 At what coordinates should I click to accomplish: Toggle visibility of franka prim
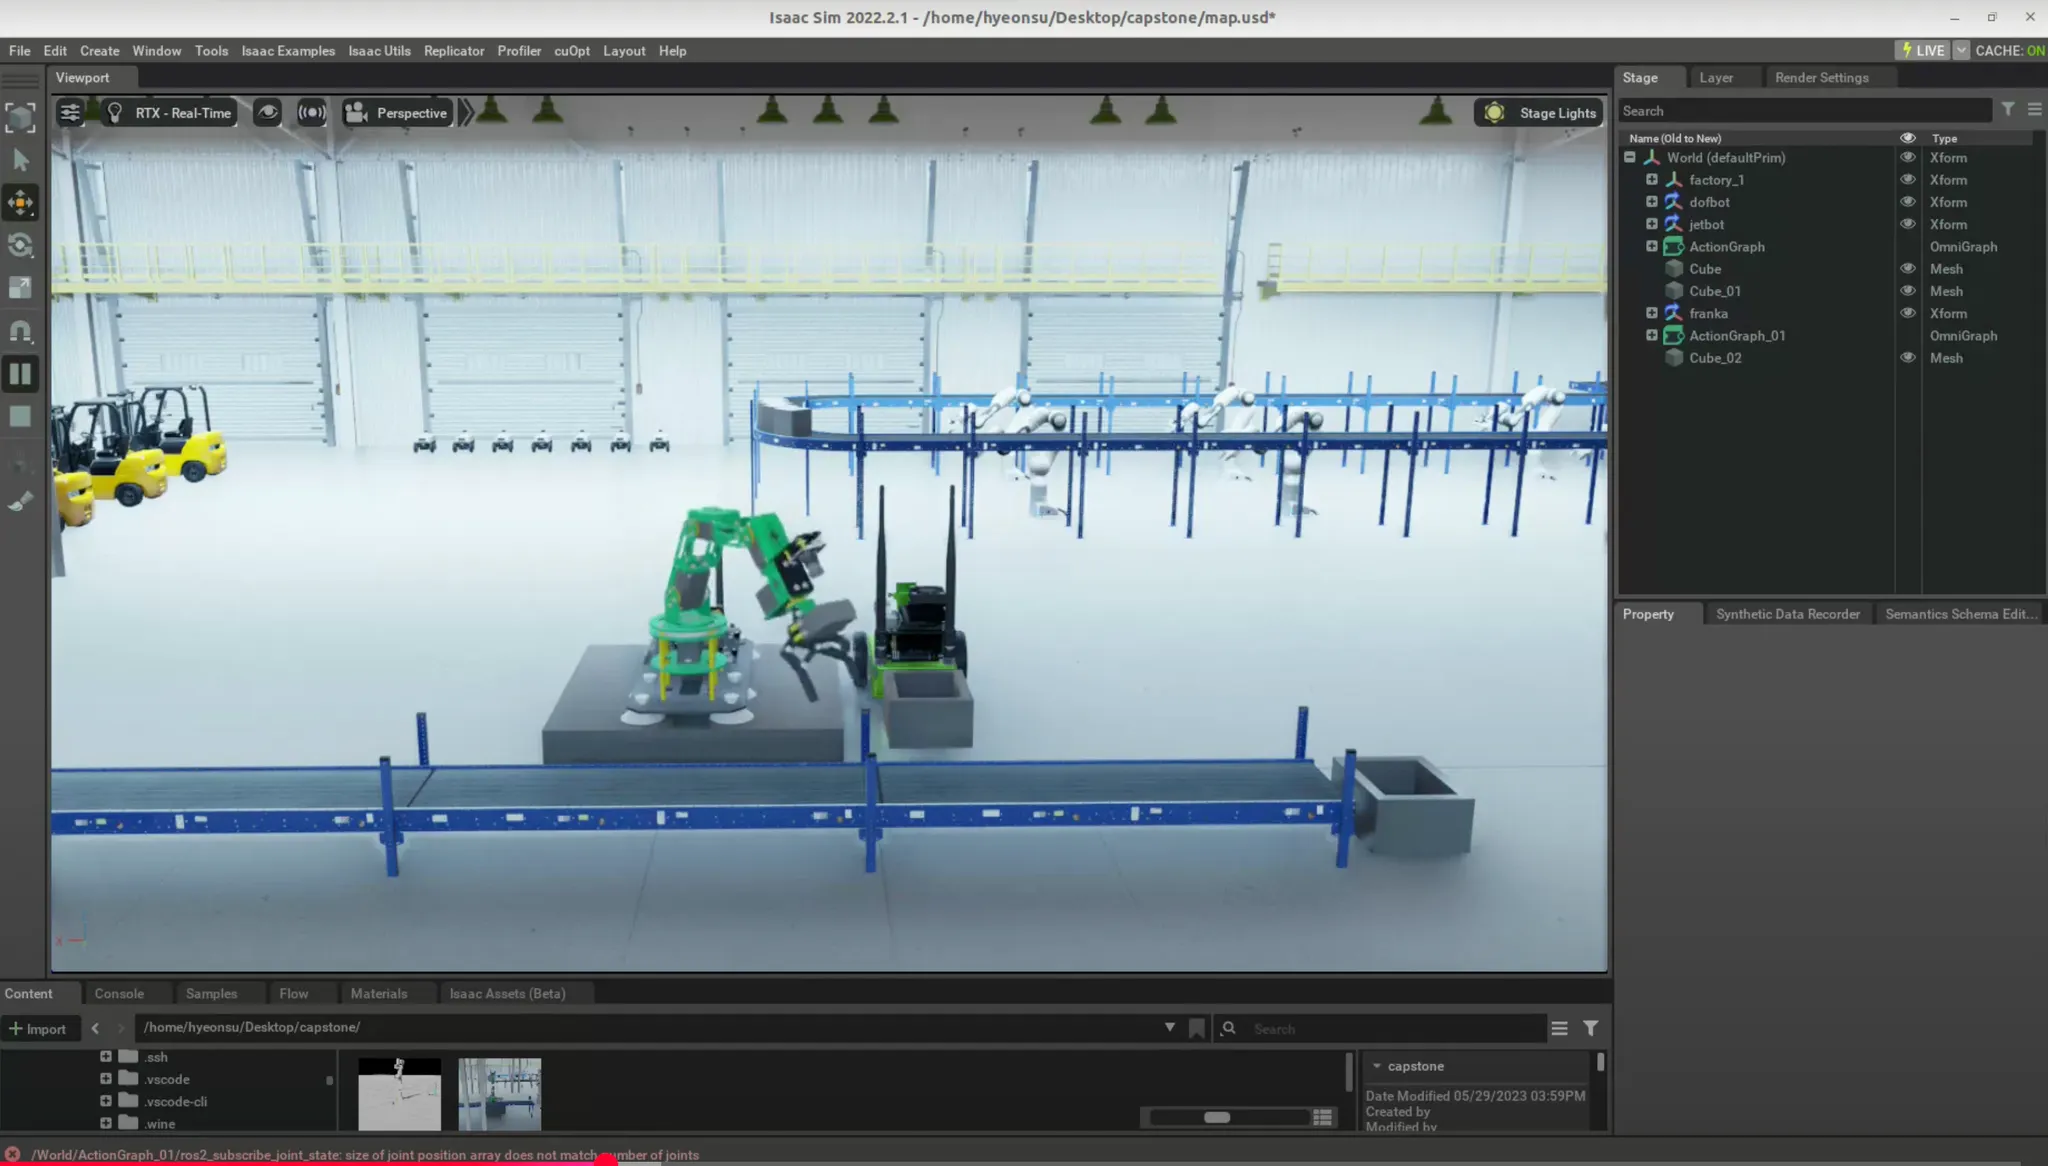1907,313
